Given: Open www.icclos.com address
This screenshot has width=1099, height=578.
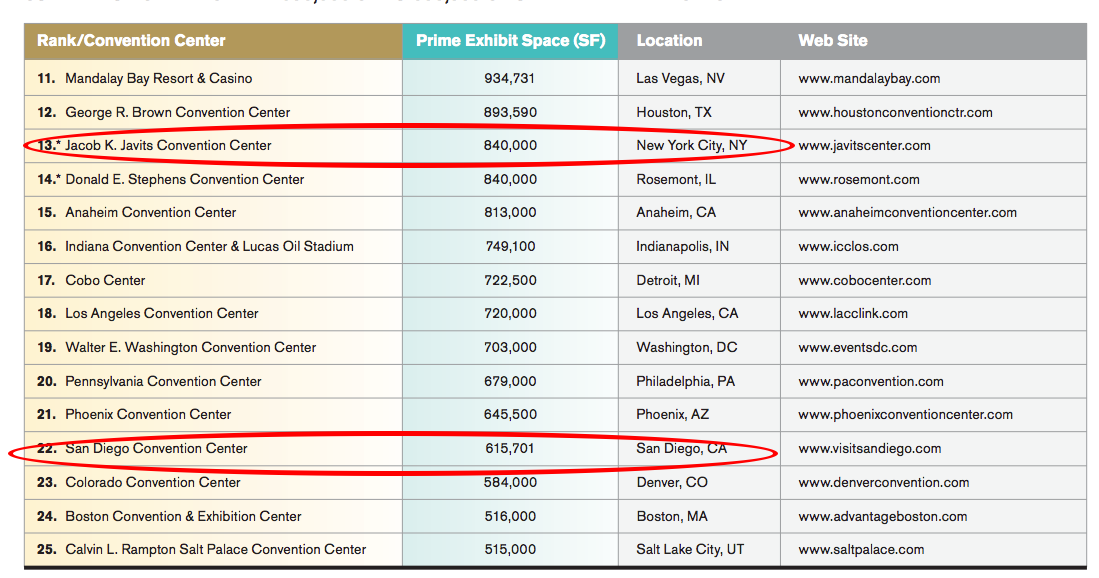Looking at the screenshot, I should tap(848, 247).
